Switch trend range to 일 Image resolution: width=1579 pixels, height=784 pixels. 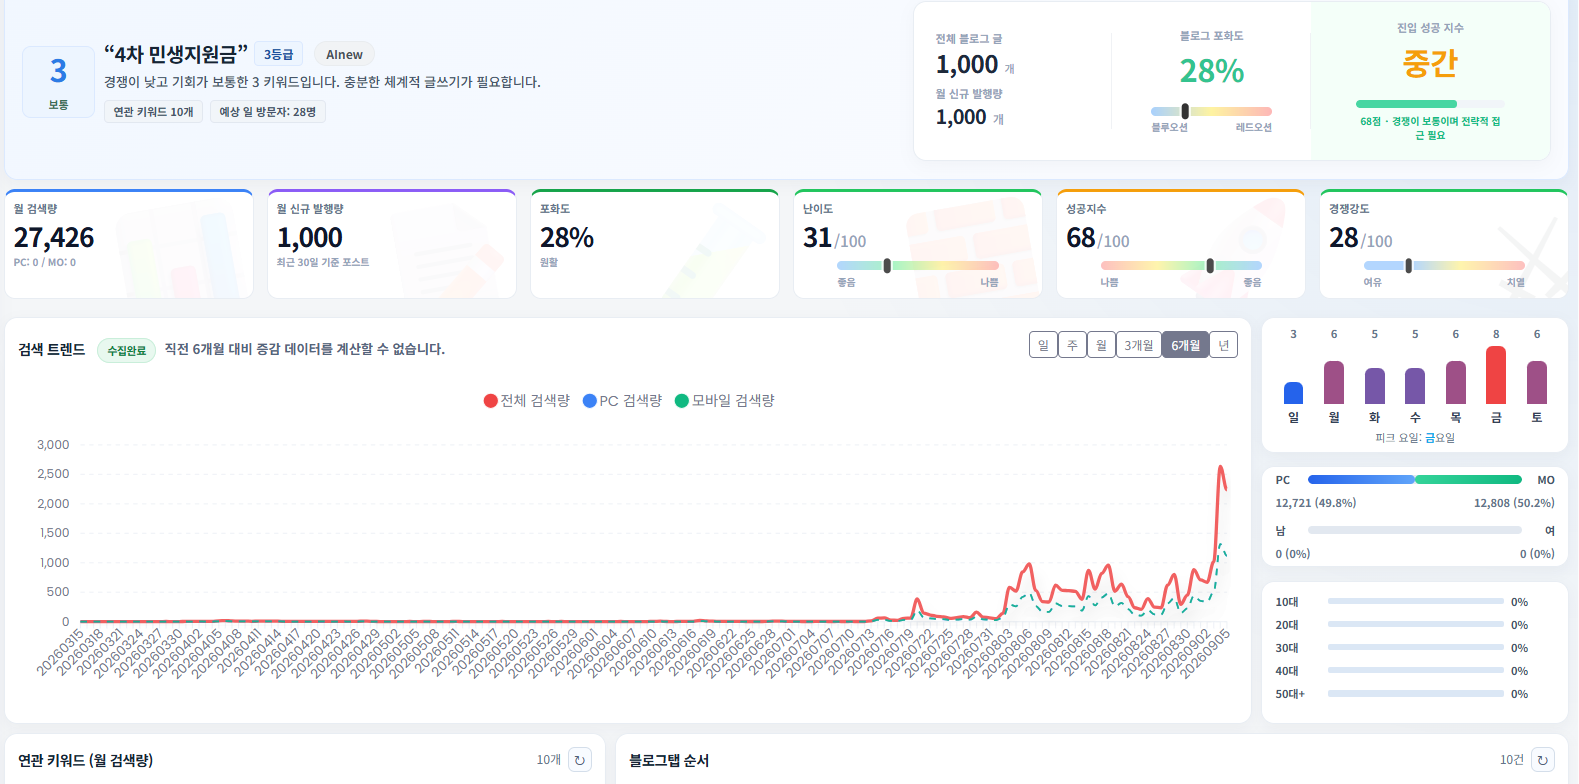tap(1043, 345)
